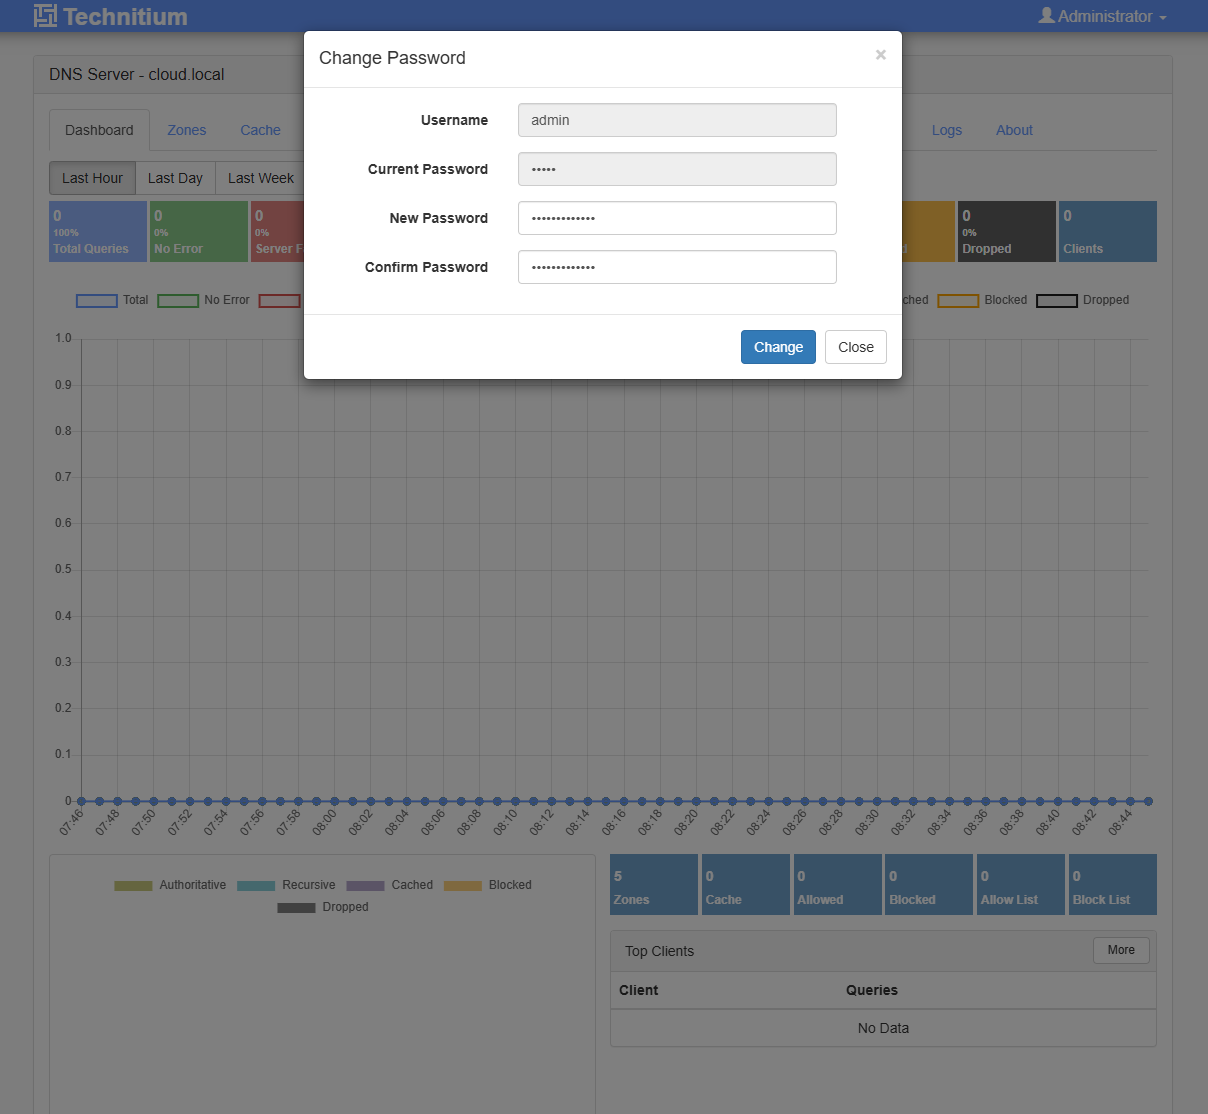Click inside the New Password field

pos(677,218)
